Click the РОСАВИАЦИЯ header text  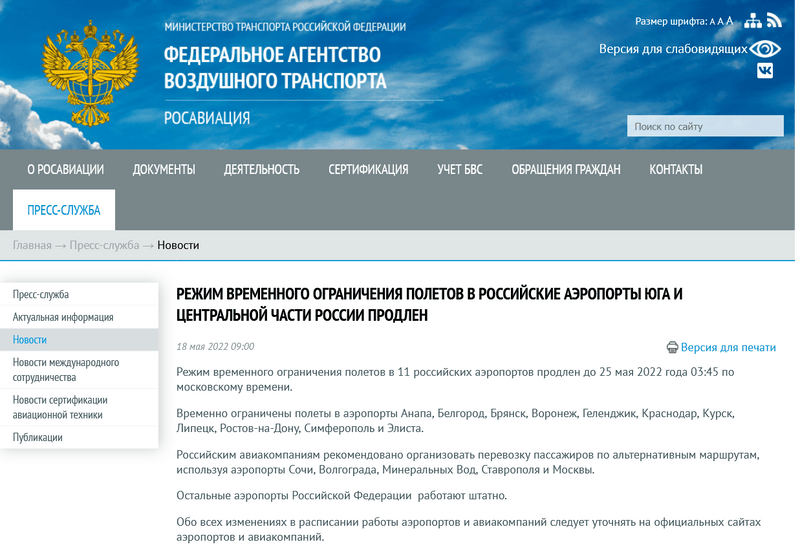[x=207, y=118]
